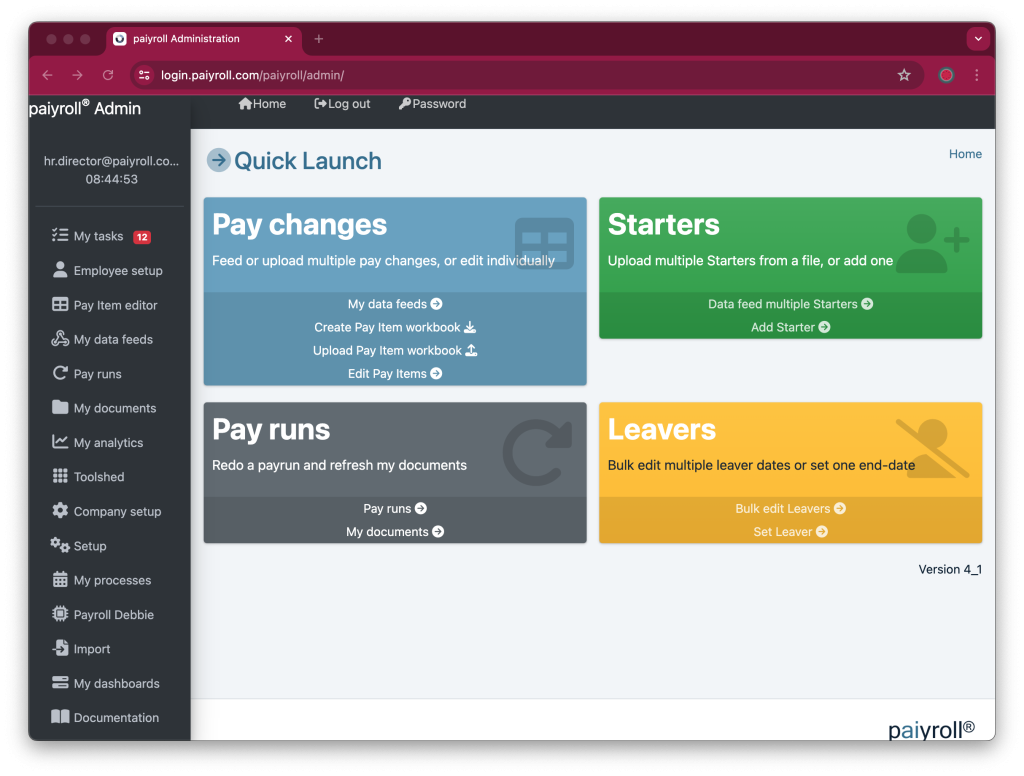Bookmark this page with the star icon
The height and width of the screenshot is (776, 1024).
point(904,75)
